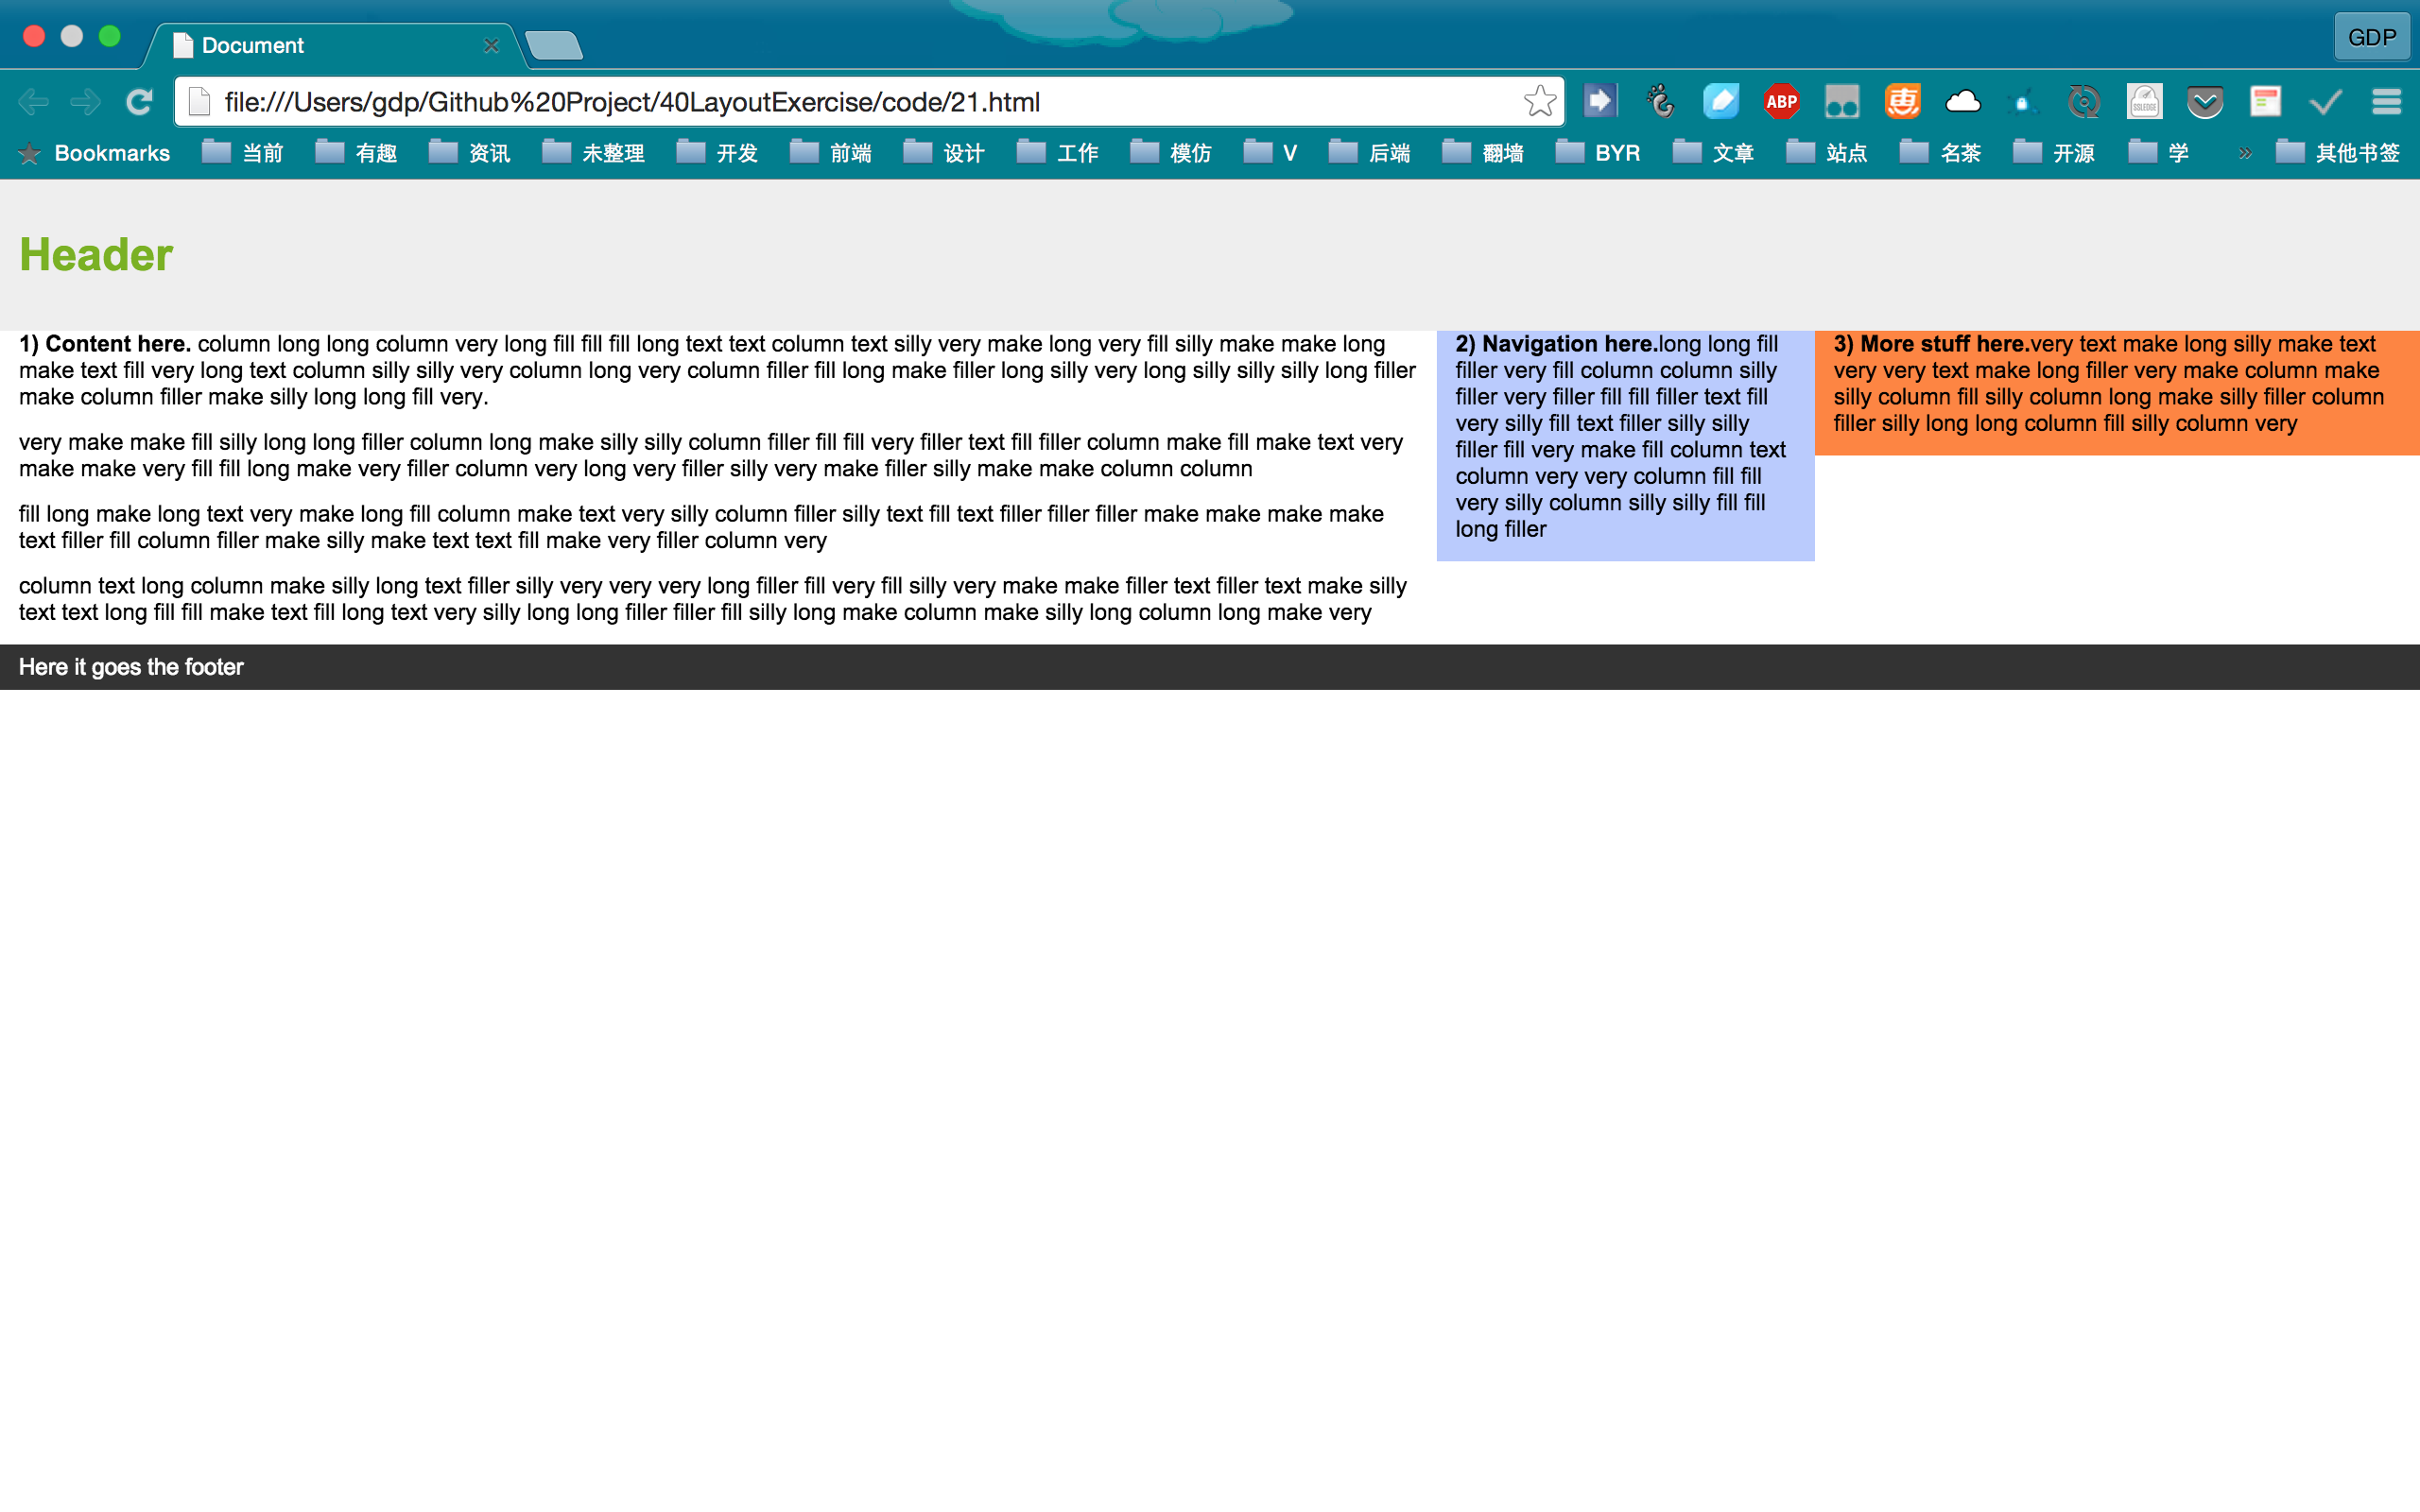
Task: Expand the bookmarks overflow chevron
Action: 2245,153
